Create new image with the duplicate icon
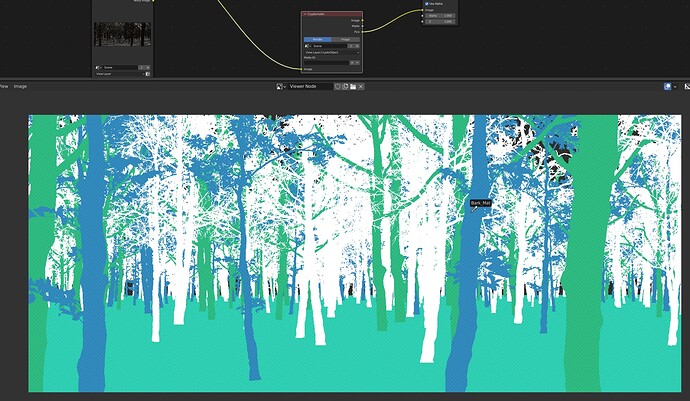690x401 pixels. click(x=345, y=86)
